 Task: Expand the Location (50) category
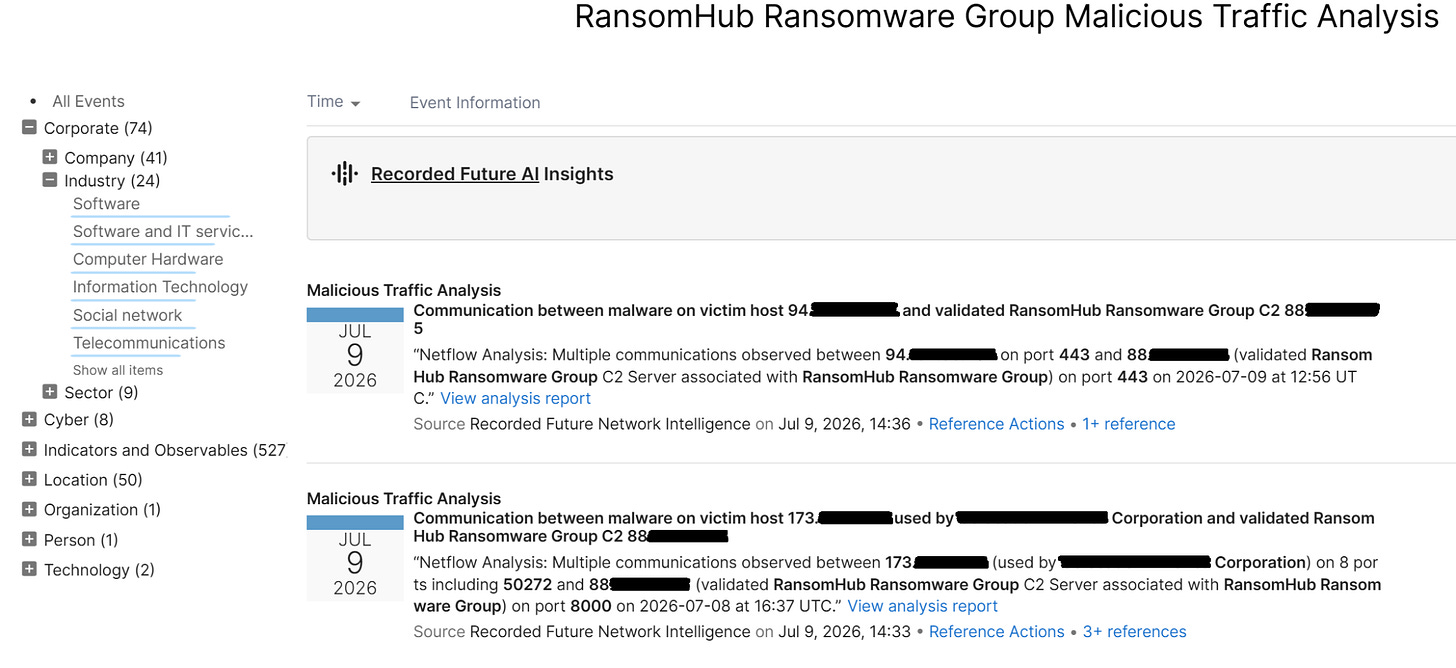pos(29,480)
